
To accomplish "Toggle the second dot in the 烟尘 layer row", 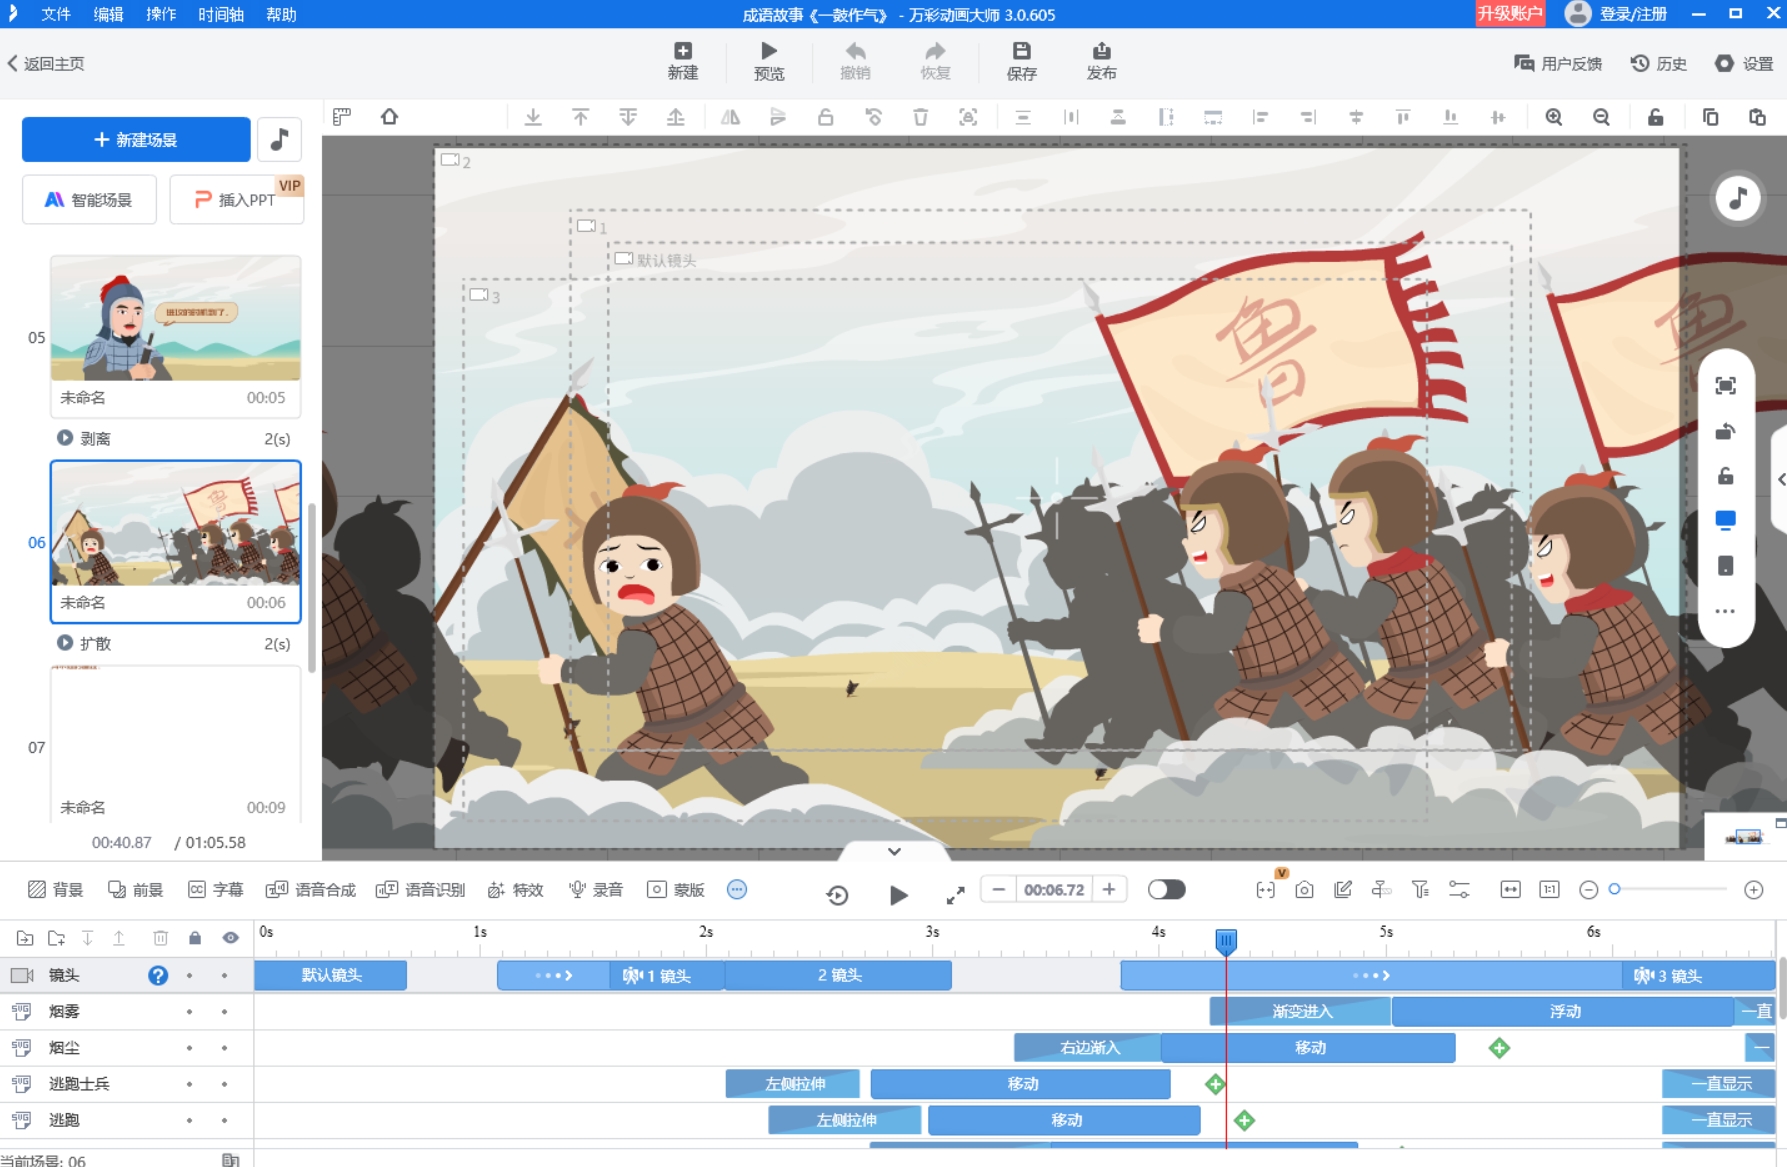I will (224, 1048).
